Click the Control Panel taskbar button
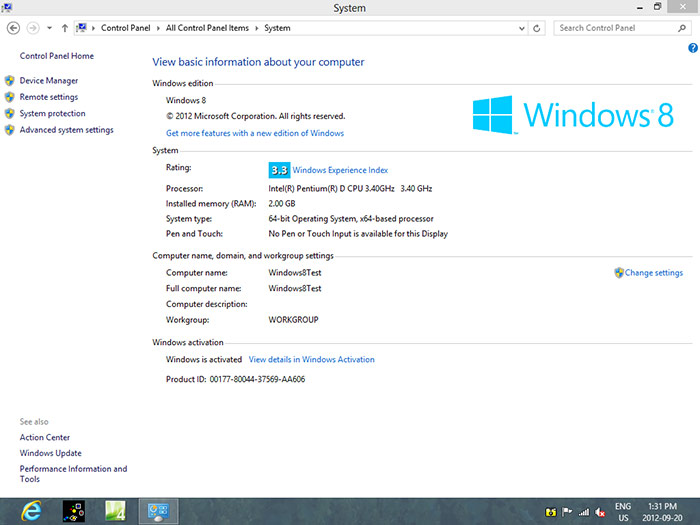Viewport: 700px width, 525px height. (x=158, y=512)
